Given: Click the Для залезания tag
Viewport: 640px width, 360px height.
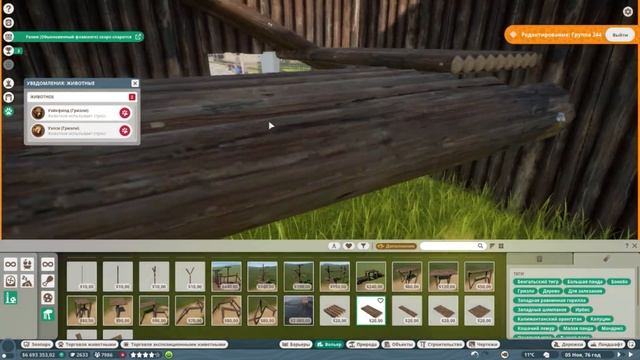Looking at the screenshot, I should click(585, 291).
